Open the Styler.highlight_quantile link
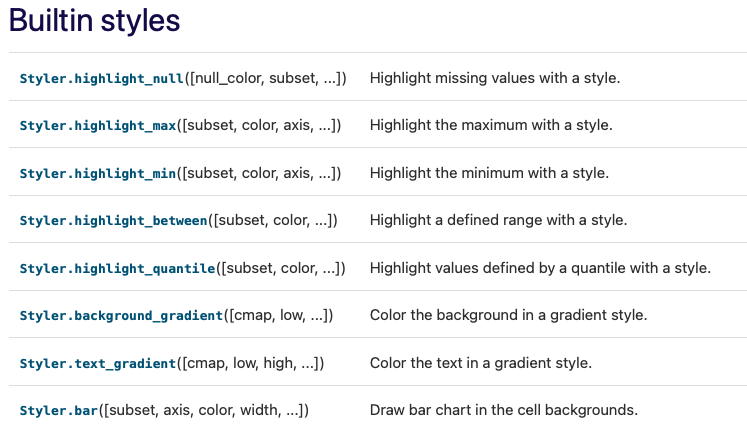The width and height of the screenshot is (747, 434). click(118, 268)
